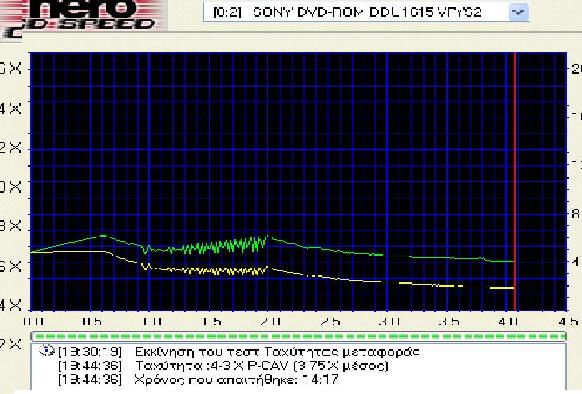Click the 0.5 label on the horizontal axis
The width and height of the screenshot is (582, 394).
point(92,321)
